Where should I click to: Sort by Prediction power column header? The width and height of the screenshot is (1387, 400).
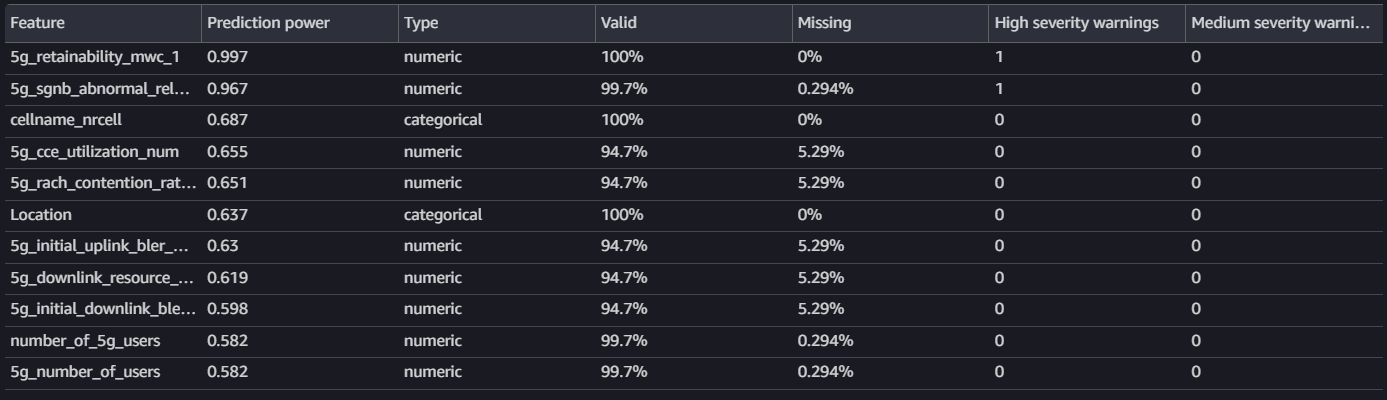coord(267,23)
